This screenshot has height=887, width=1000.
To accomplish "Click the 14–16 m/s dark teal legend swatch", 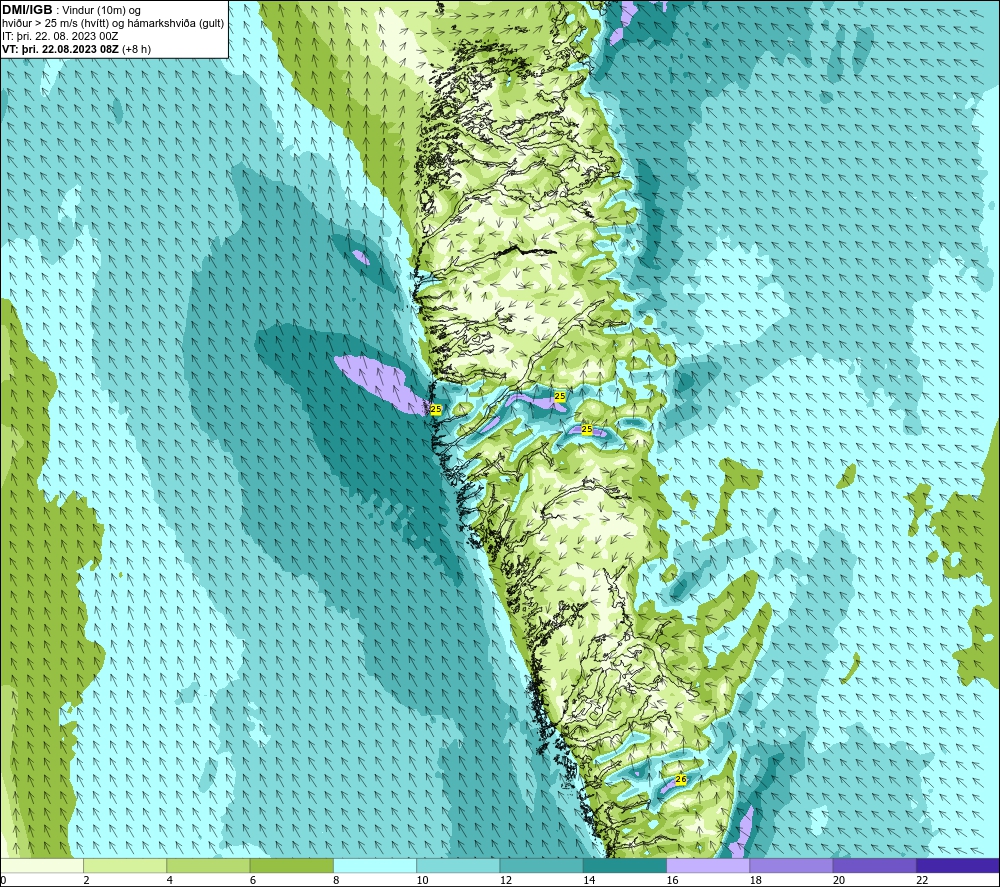I will click(x=625, y=865).
